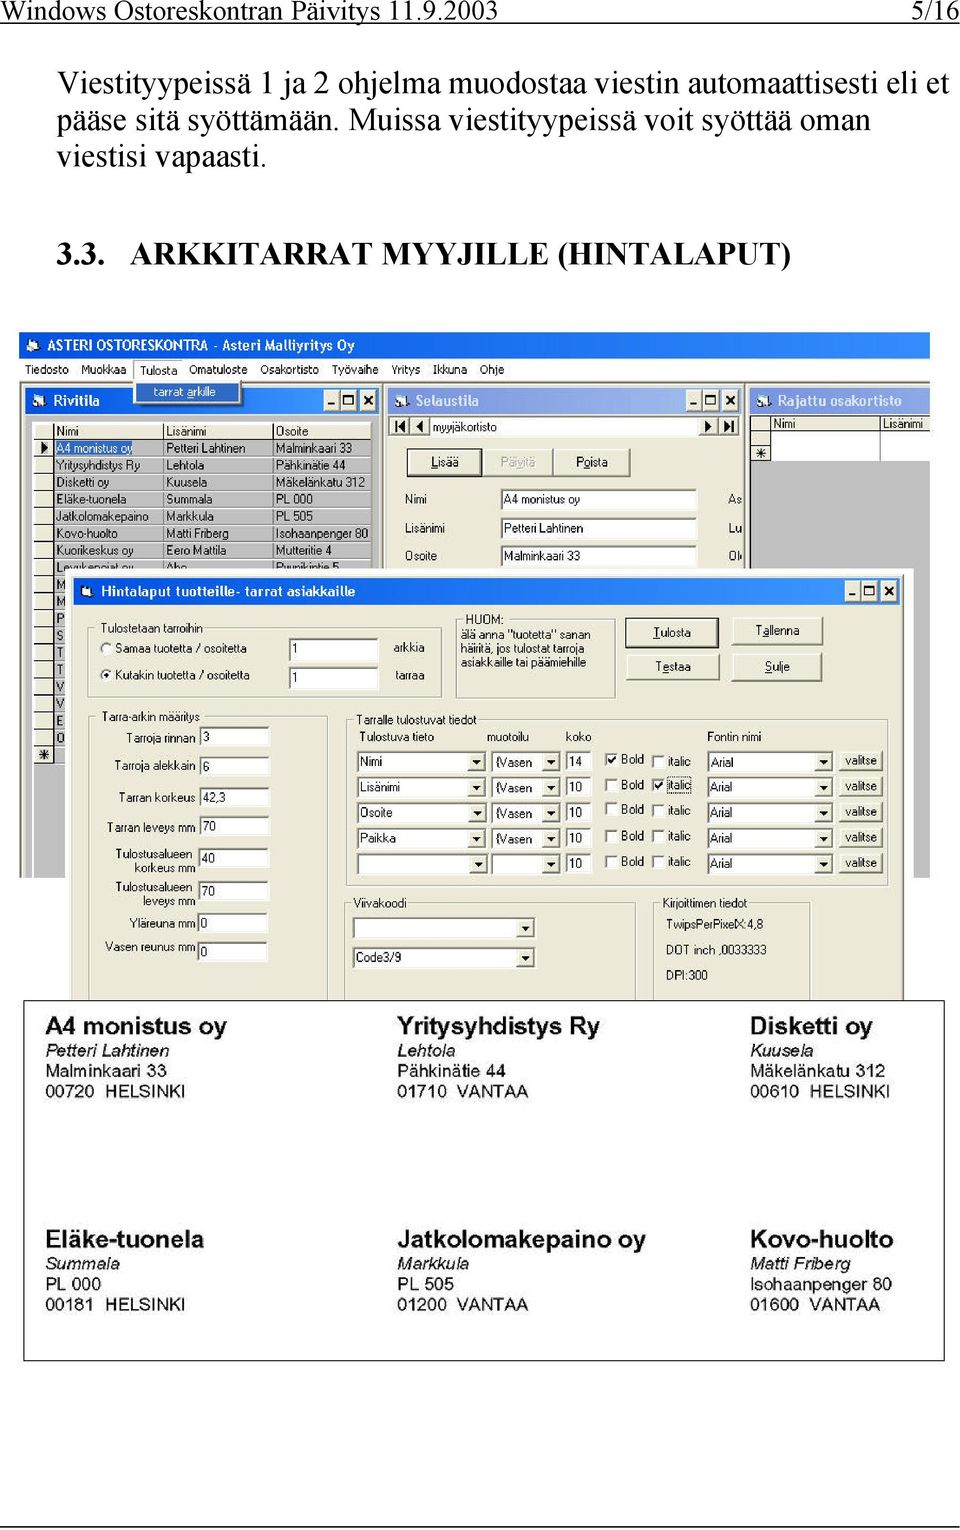Click 'valitse' font button for Lisänimi row

(861, 787)
